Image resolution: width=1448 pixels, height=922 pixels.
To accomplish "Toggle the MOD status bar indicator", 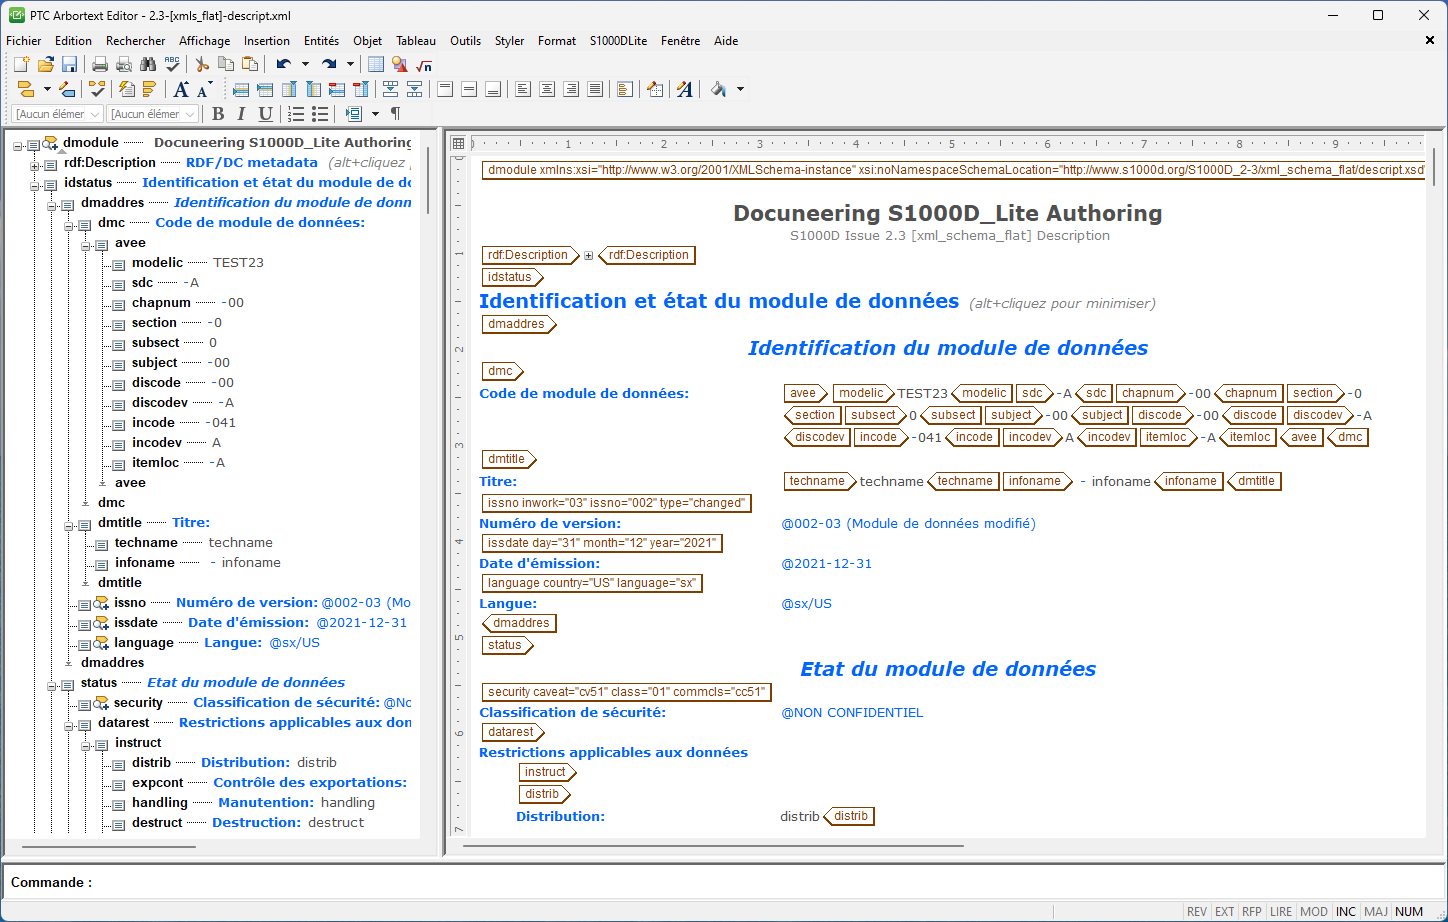I will pyautogui.click(x=1314, y=911).
